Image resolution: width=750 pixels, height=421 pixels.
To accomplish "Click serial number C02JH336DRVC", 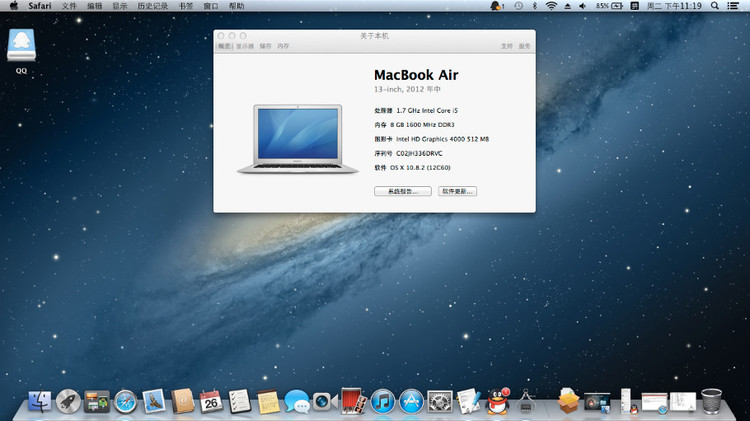I will tap(419, 154).
